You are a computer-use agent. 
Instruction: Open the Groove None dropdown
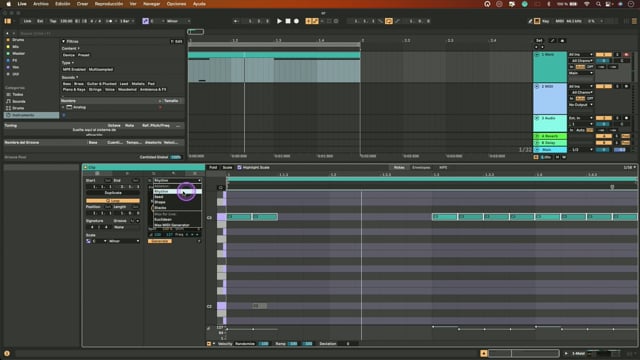(126, 227)
